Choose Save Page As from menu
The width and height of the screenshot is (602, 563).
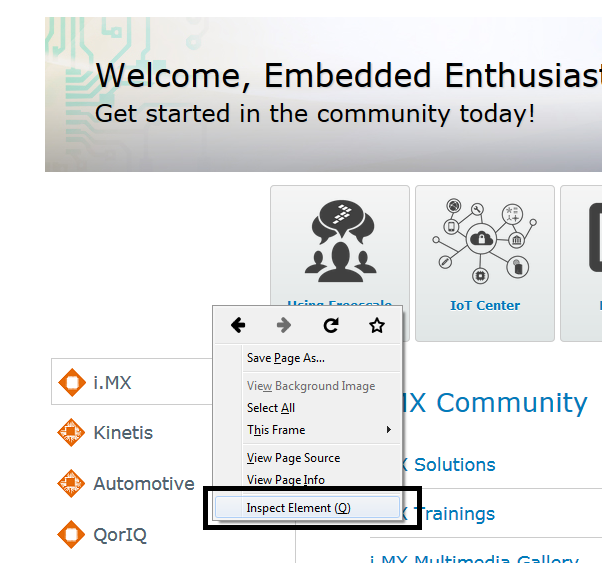pyautogui.click(x=286, y=358)
